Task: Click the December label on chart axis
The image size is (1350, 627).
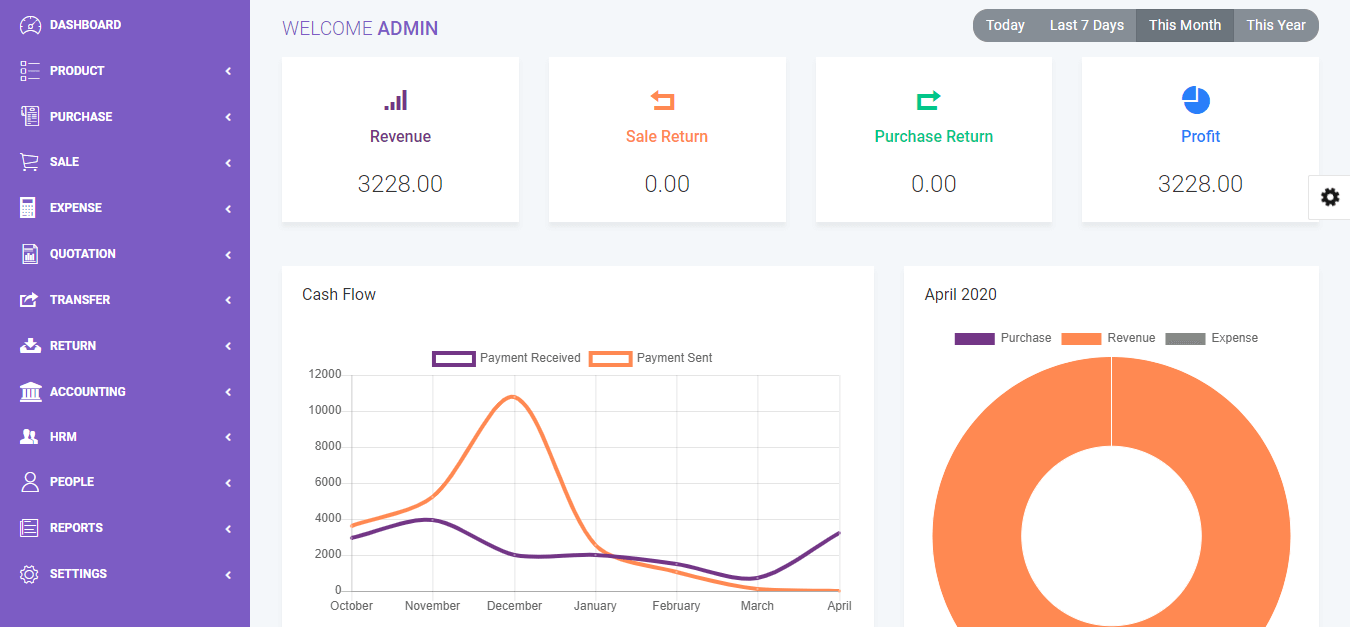Action: (x=514, y=606)
